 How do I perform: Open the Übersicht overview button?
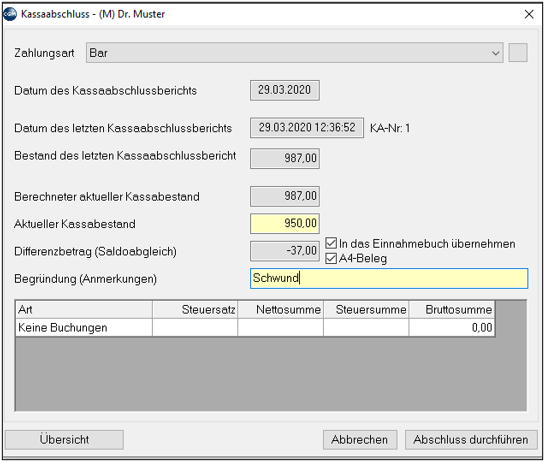(64, 440)
